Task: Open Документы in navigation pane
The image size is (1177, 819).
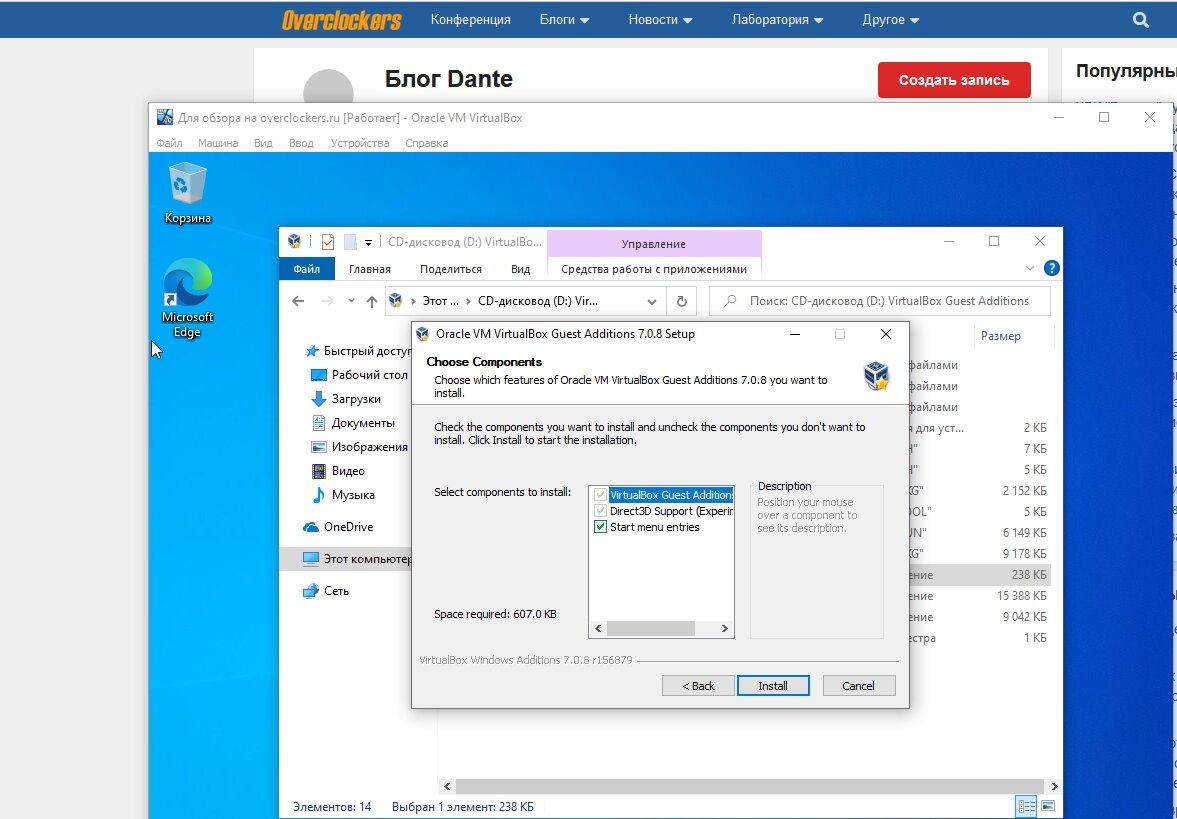Action: point(353,423)
